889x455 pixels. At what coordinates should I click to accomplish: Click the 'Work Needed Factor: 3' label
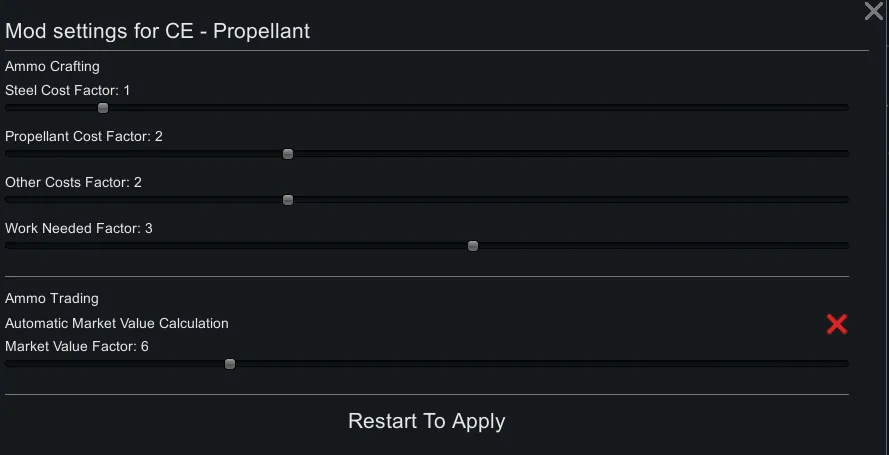[x=79, y=228]
